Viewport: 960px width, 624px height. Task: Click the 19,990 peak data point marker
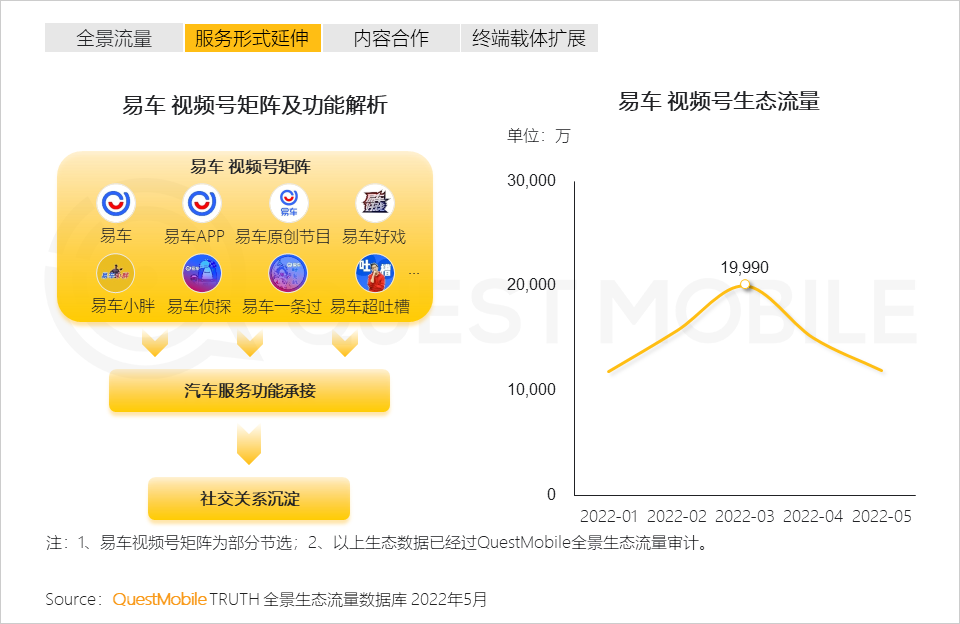[745, 284]
